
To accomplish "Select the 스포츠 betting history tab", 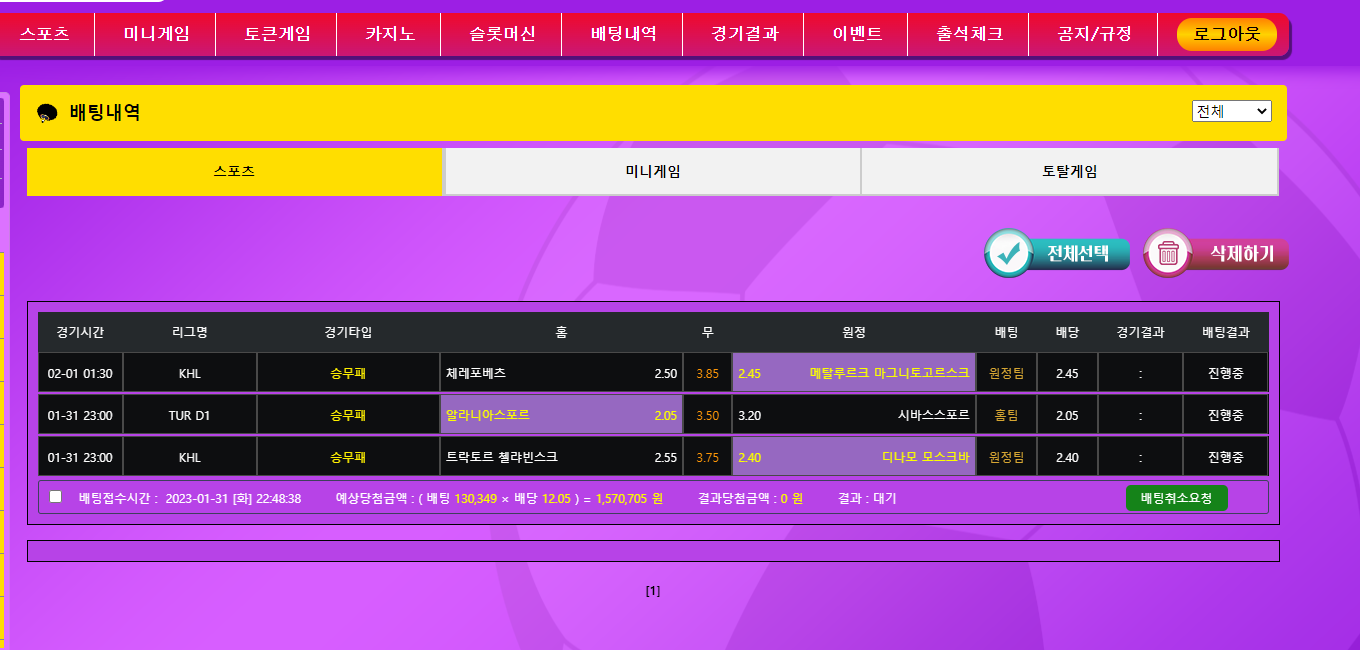I will pyautogui.click(x=234, y=172).
